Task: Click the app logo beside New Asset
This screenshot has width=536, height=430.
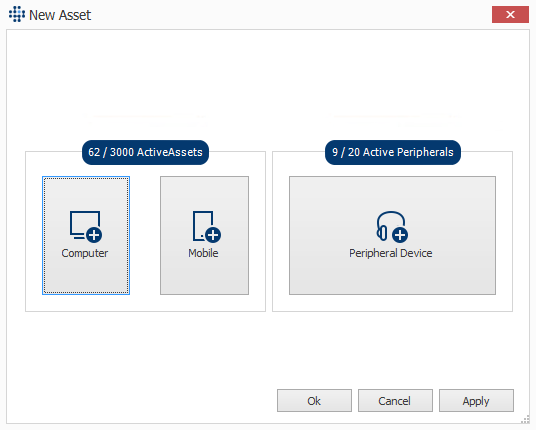Action: 17,14
